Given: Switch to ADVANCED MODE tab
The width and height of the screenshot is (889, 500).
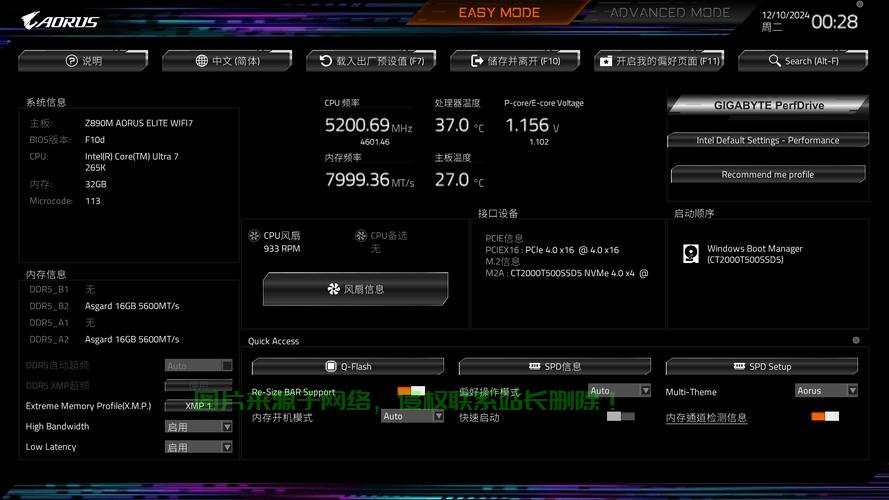Looking at the screenshot, I should point(670,12).
